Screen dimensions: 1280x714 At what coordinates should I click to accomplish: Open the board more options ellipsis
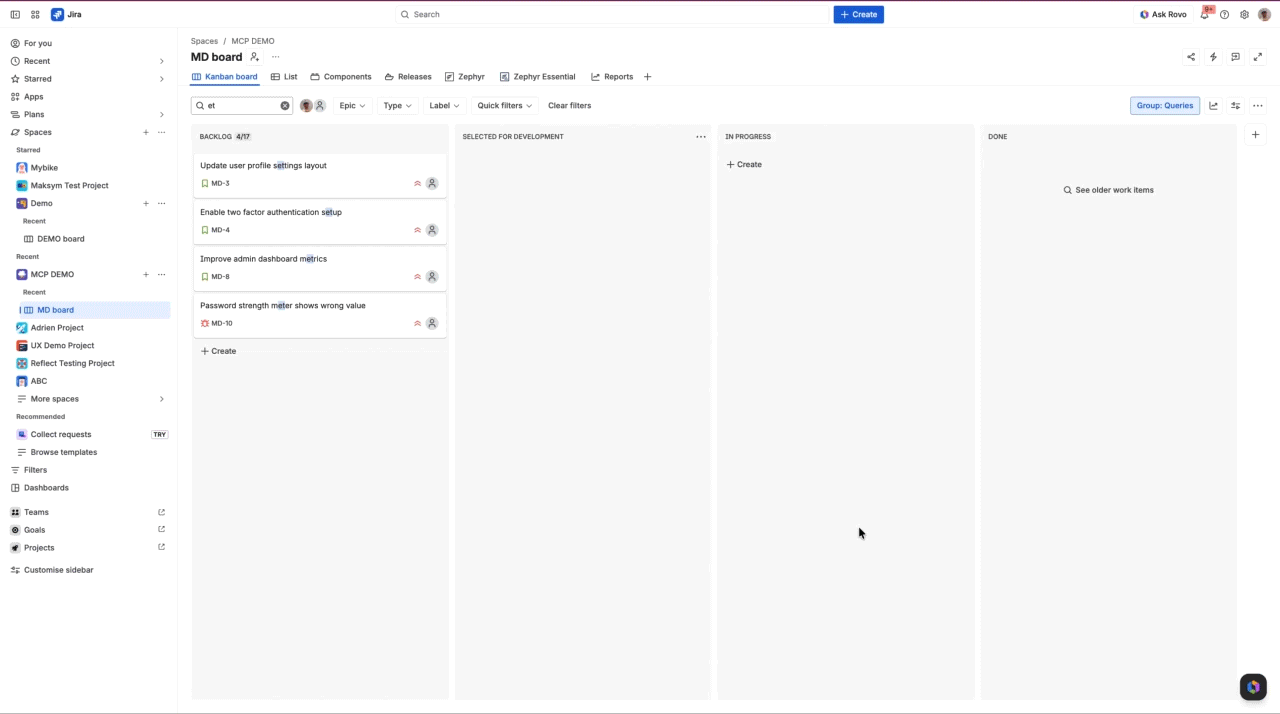1258,106
